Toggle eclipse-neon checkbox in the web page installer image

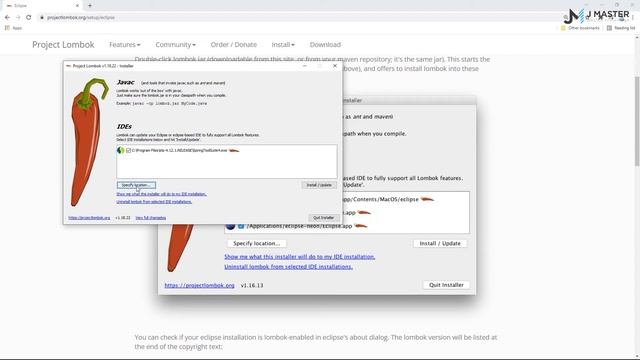[241, 226]
